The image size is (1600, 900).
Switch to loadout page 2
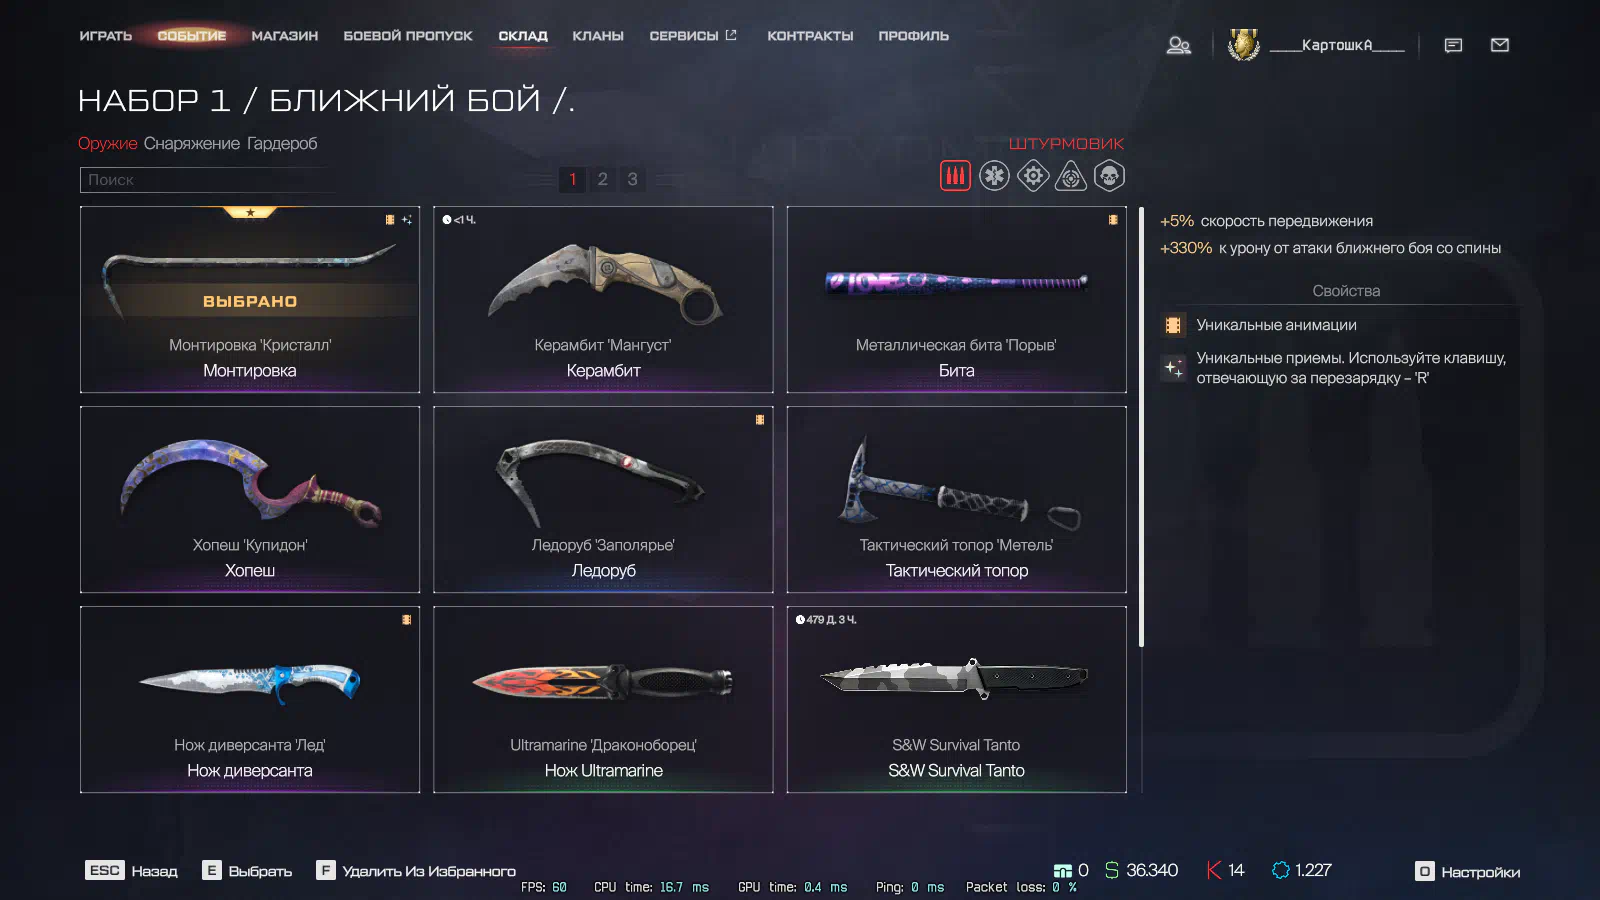[x=602, y=179]
